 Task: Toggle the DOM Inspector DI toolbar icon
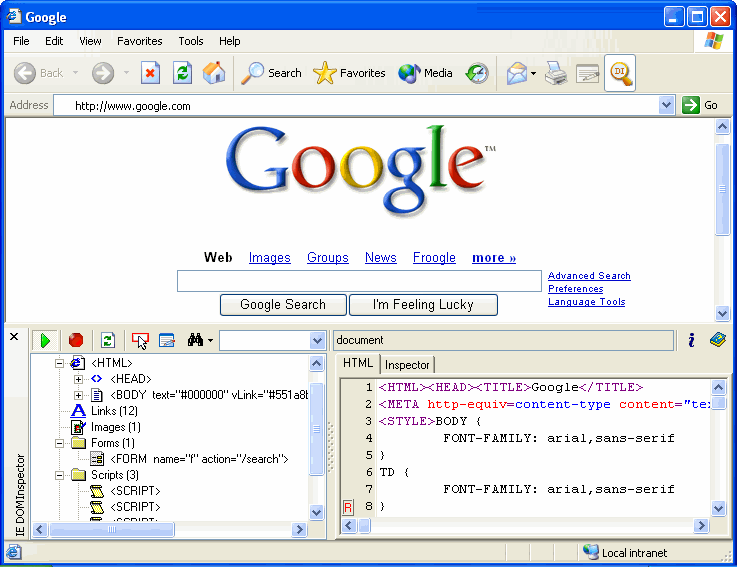(620, 73)
